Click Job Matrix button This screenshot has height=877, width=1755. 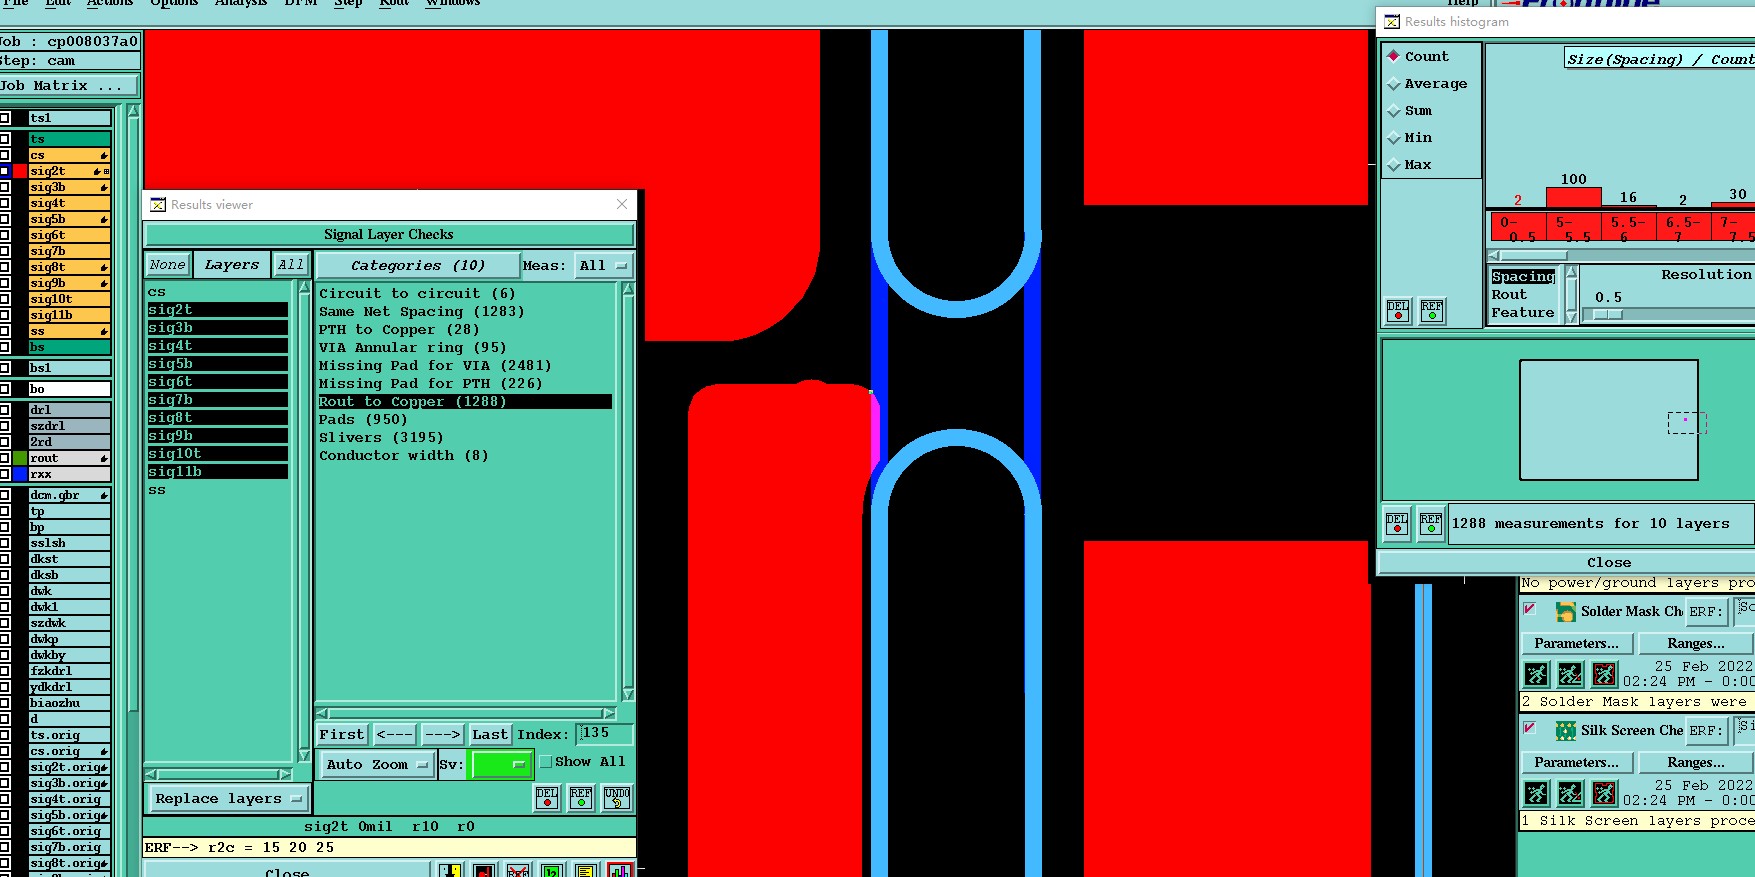point(68,86)
